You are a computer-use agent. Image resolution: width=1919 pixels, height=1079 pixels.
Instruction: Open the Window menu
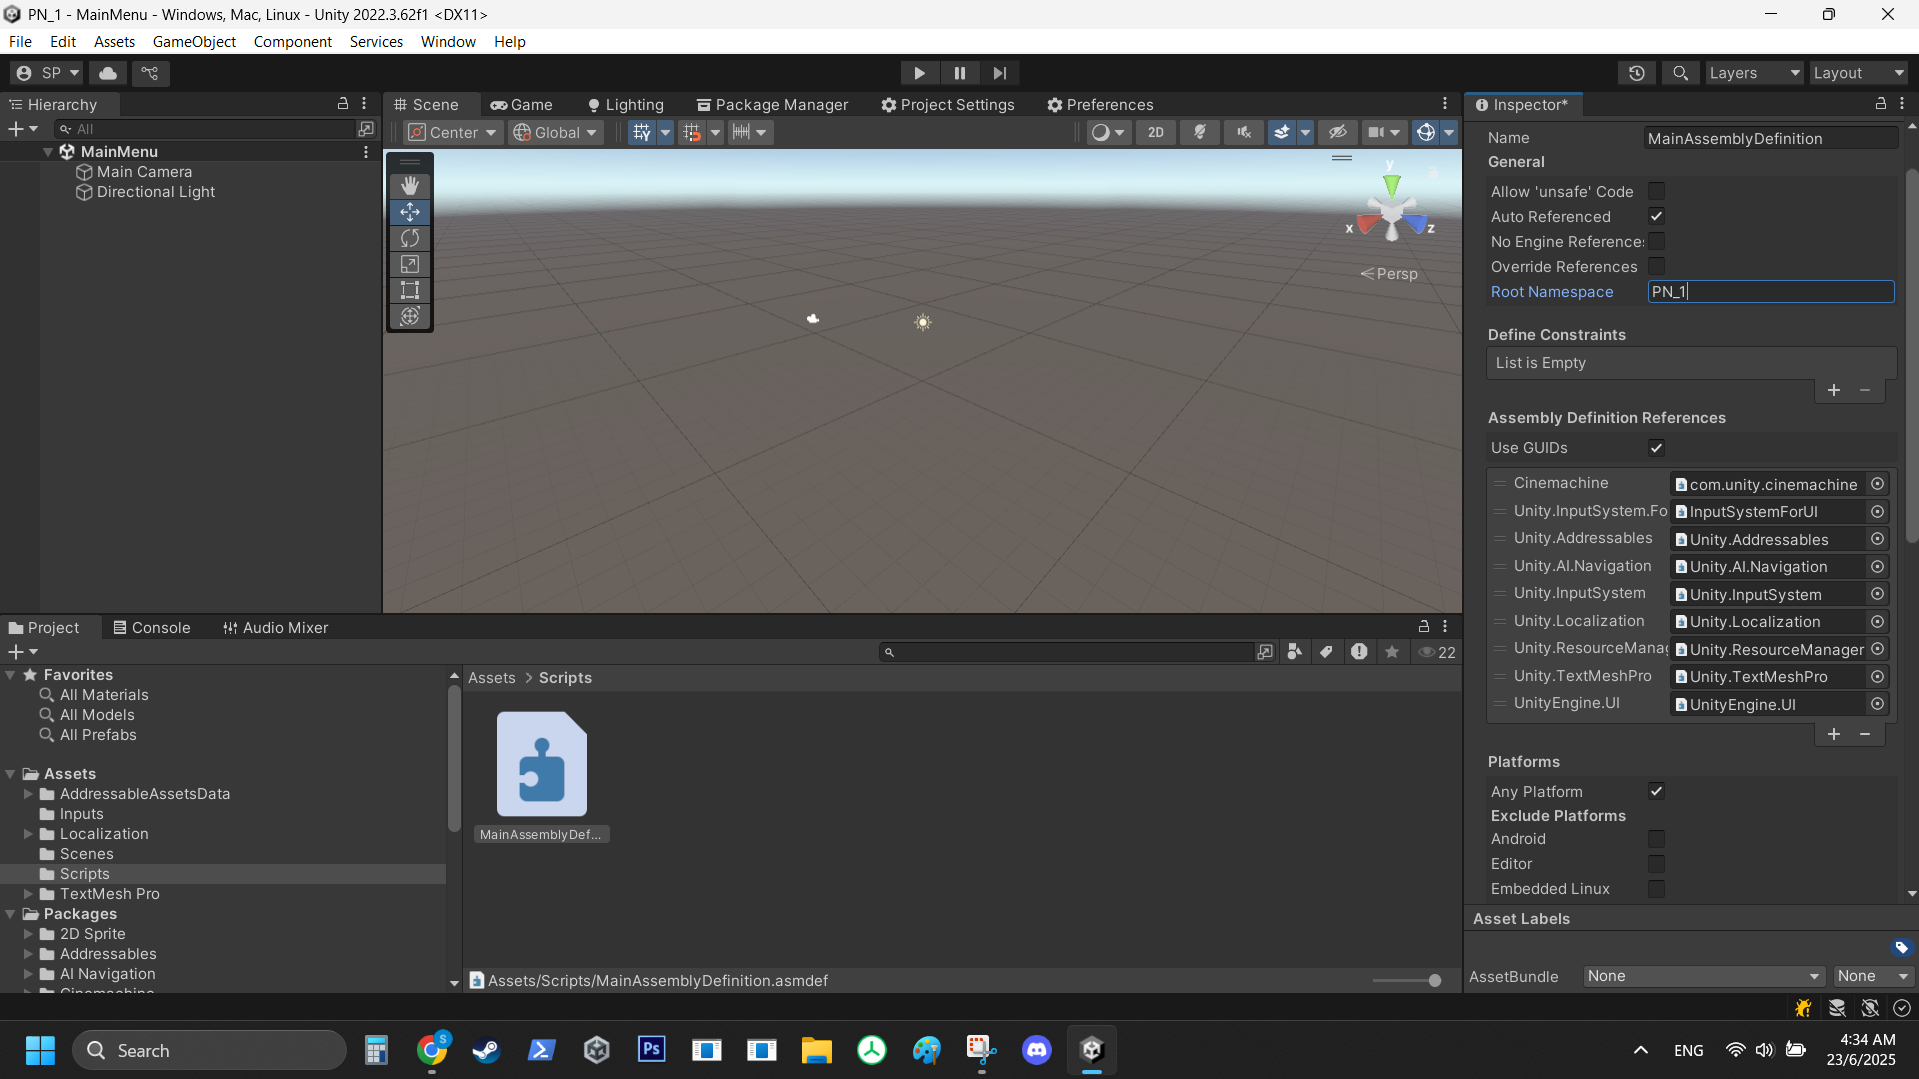447,41
